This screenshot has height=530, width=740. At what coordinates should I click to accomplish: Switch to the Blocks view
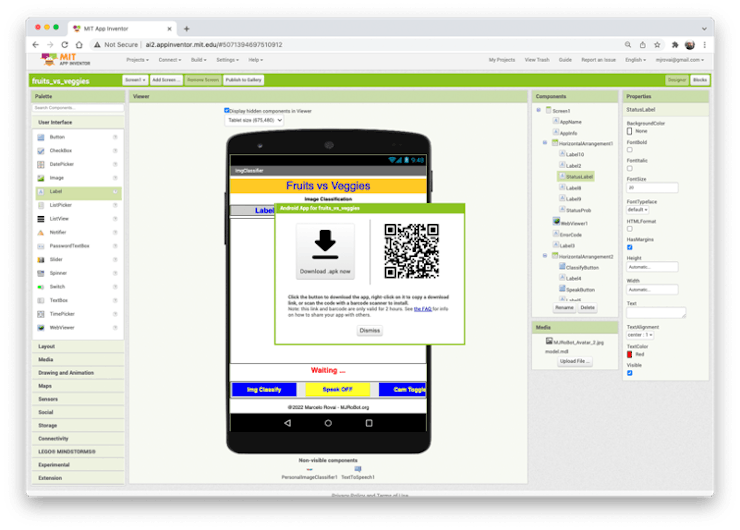point(700,80)
